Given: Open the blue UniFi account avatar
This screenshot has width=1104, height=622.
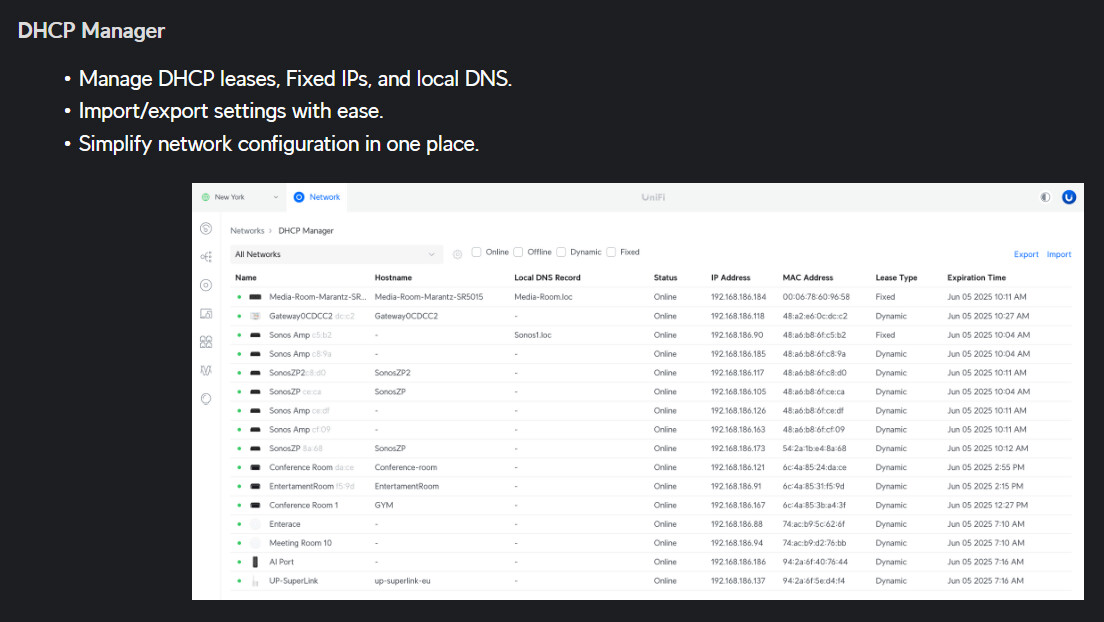Looking at the screenshot, I should [x=1069, y=197].
